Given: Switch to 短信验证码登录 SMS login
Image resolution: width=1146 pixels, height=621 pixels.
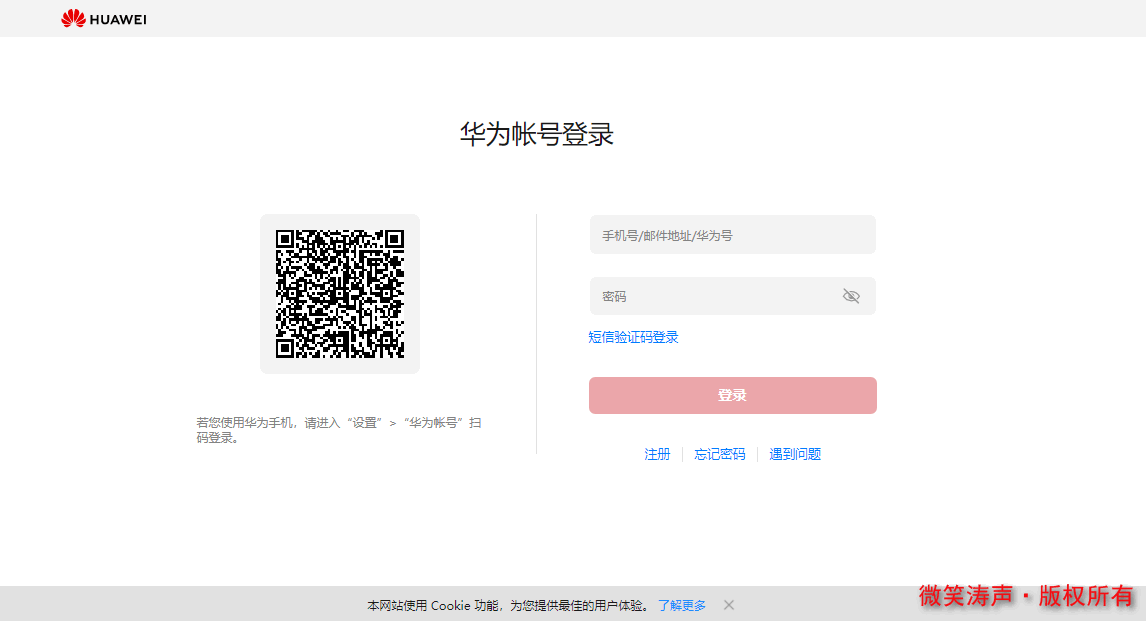Looking at the screenshot, I should tap(634, 337).
